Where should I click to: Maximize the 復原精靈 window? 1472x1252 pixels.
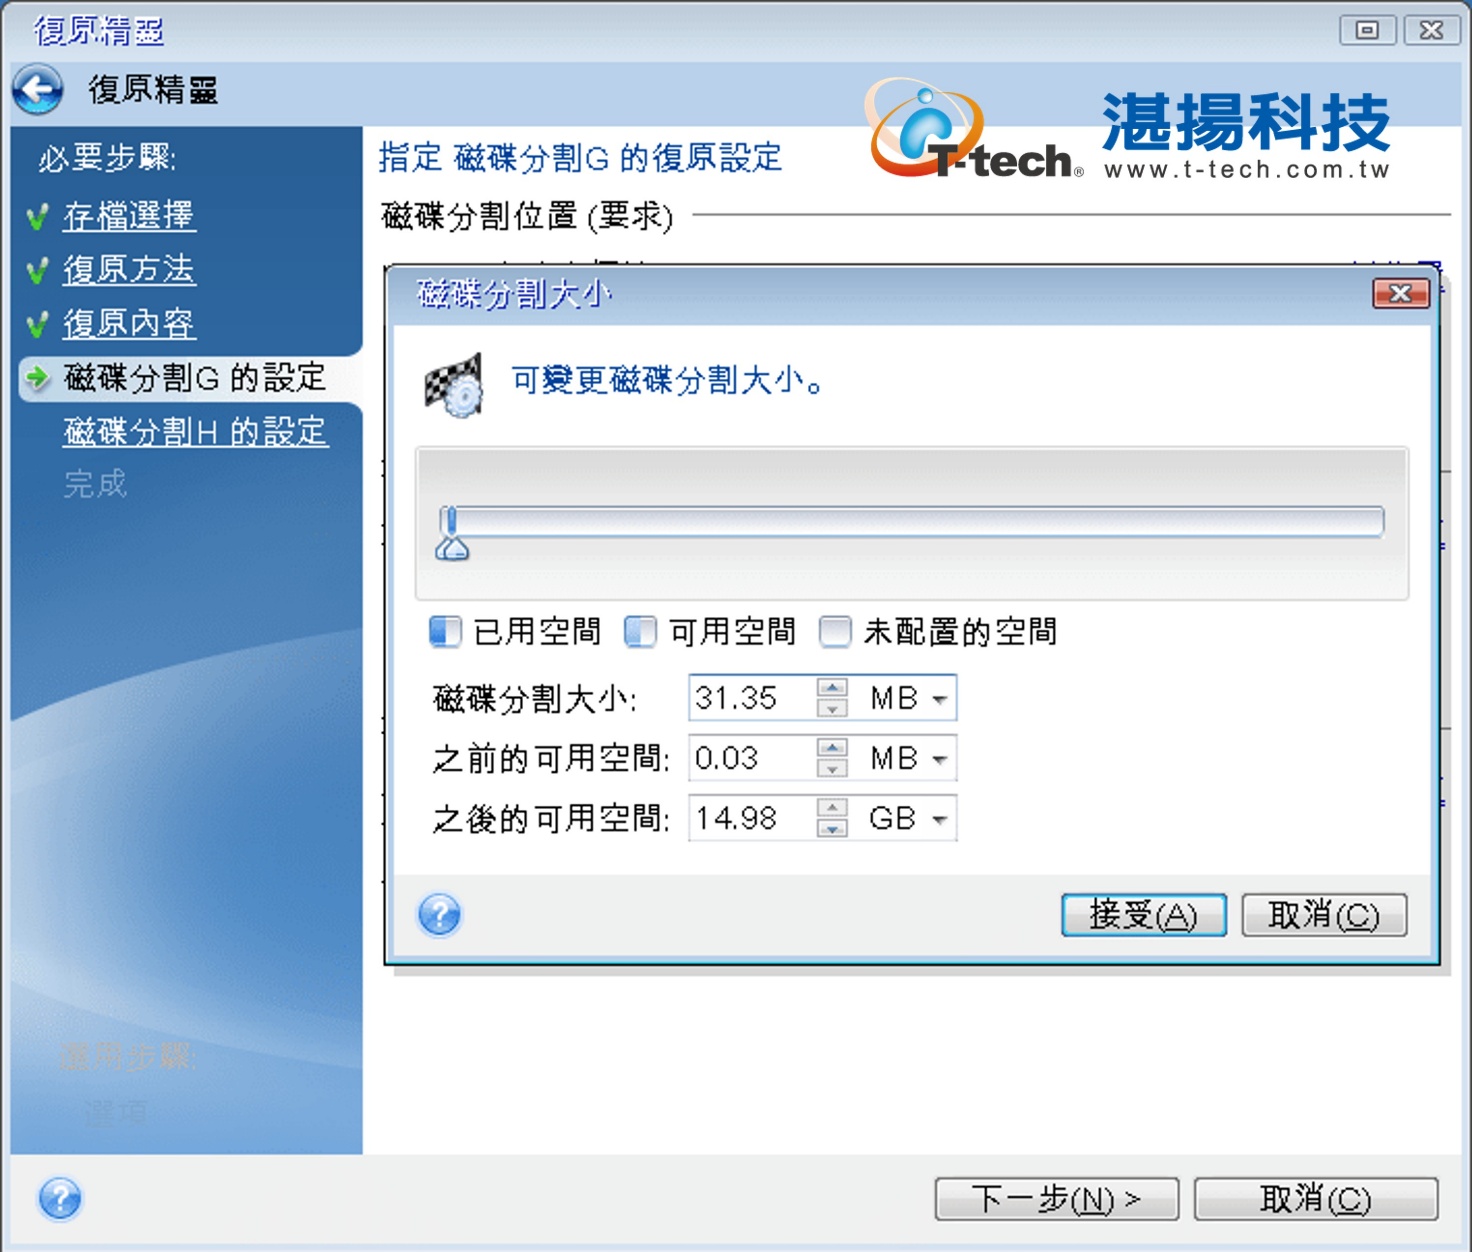[1367, 30]
